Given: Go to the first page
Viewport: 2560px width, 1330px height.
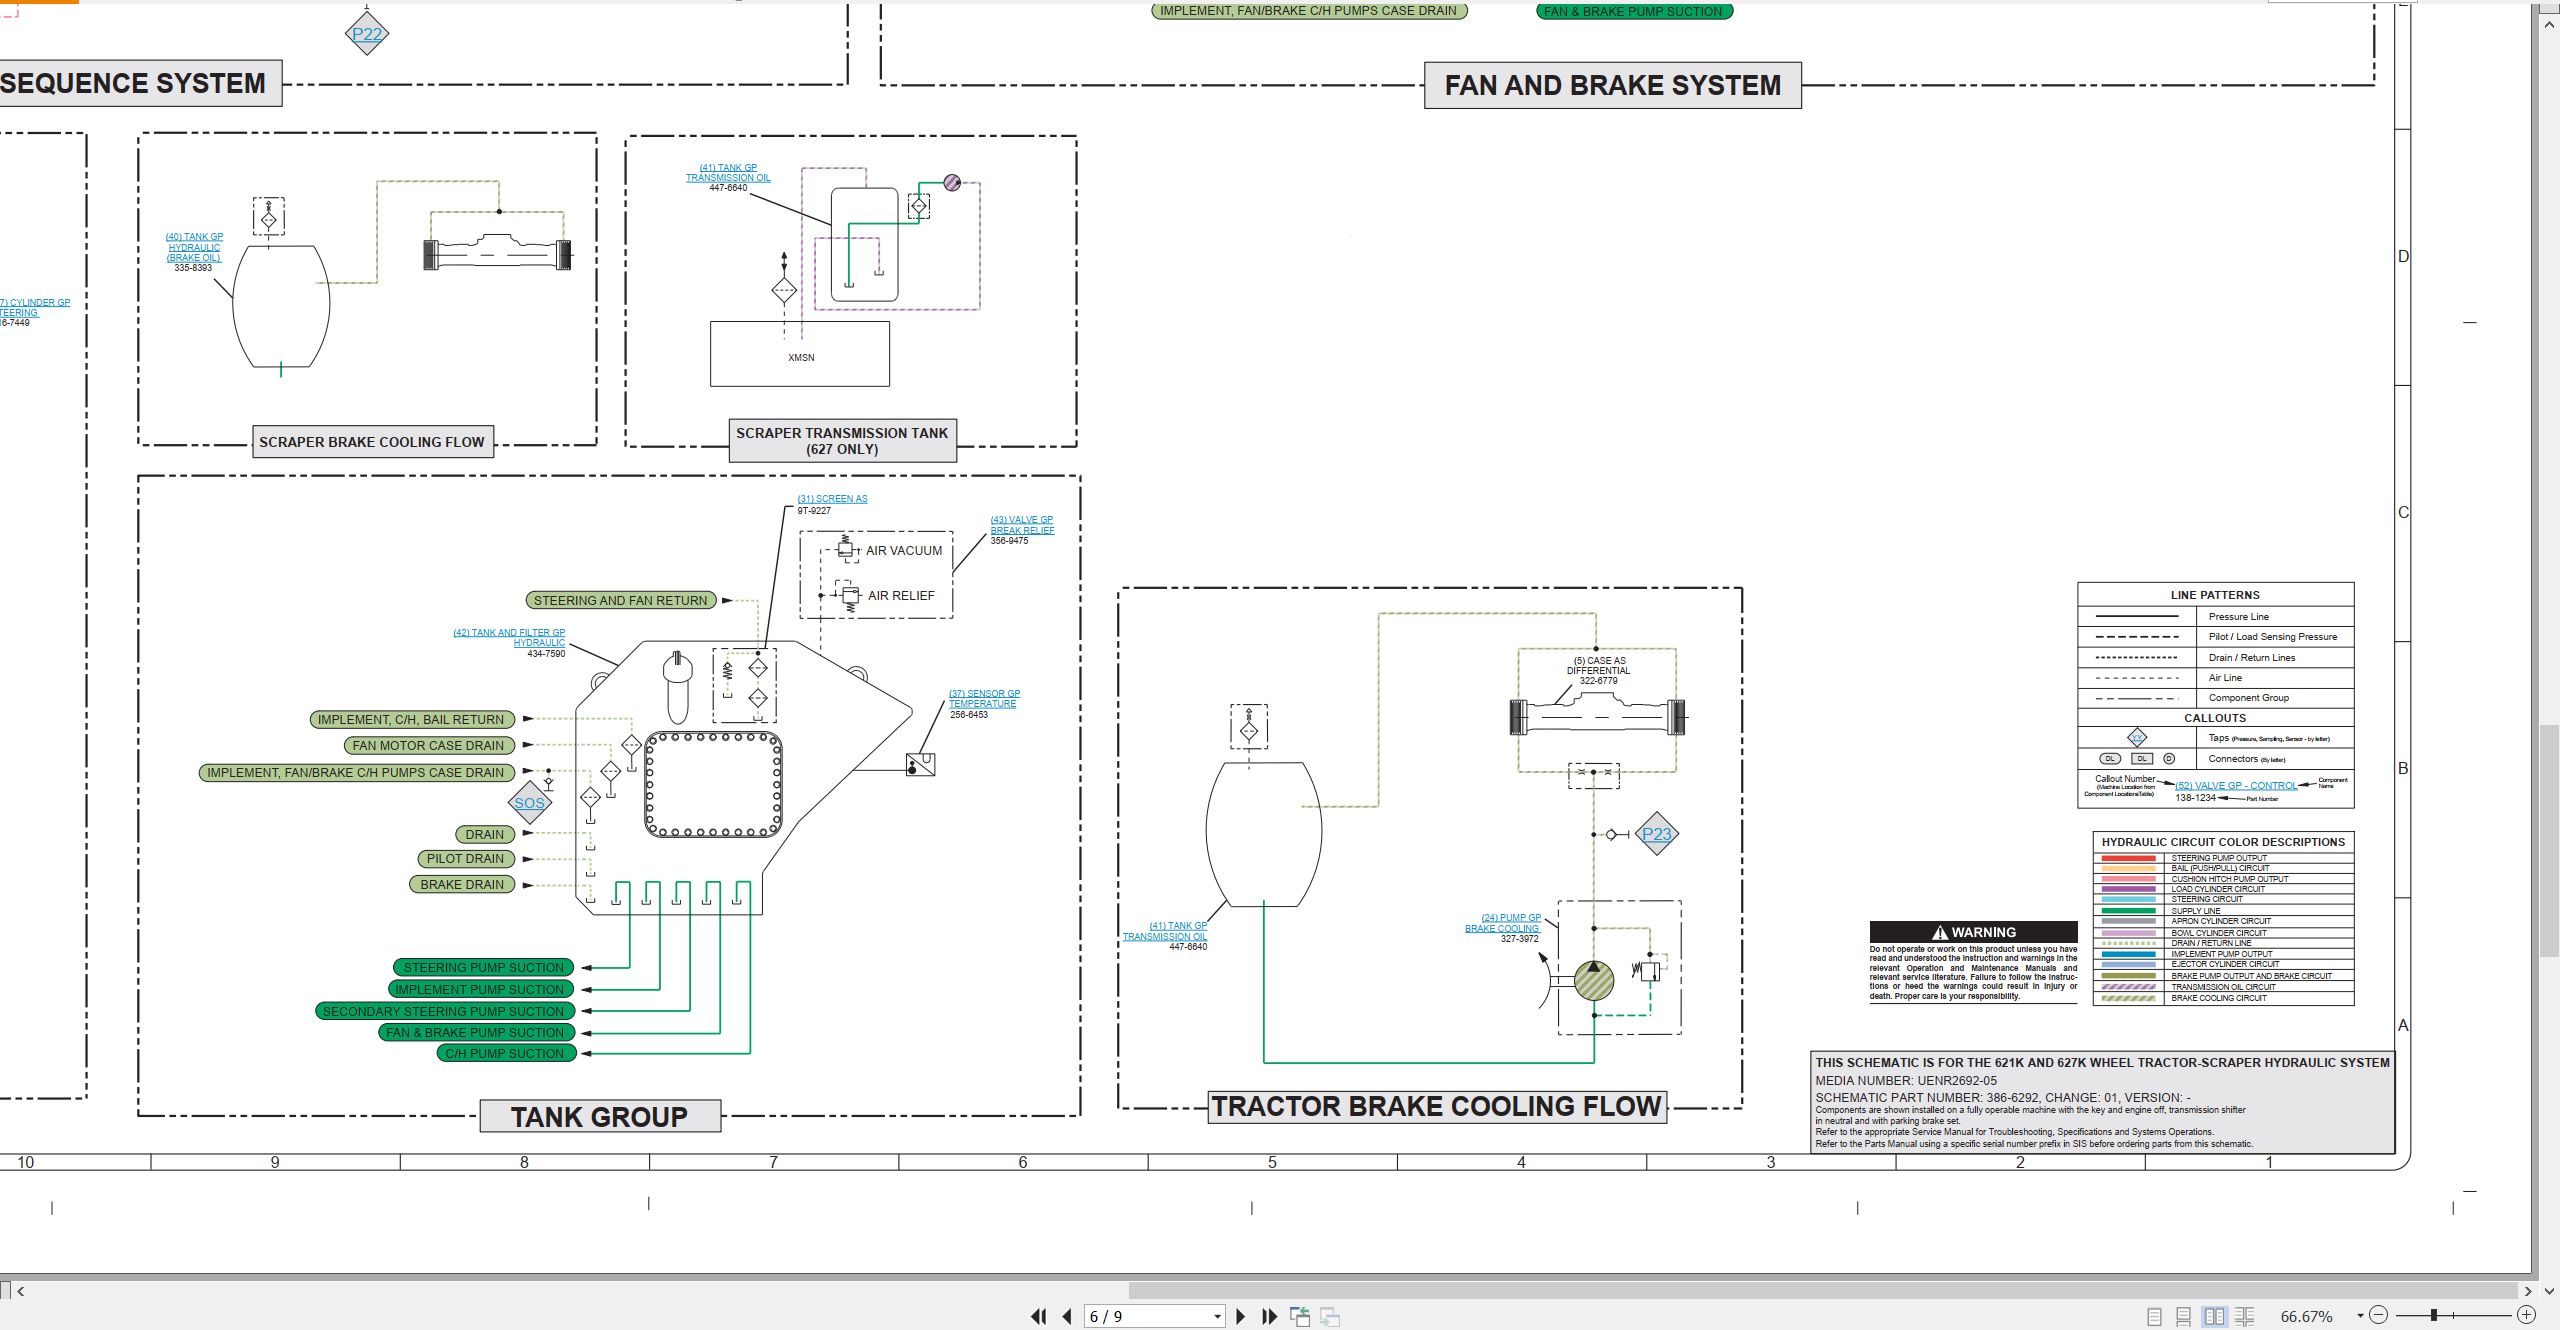Looking at the screenshot, I should (x=1039, y=1317).
